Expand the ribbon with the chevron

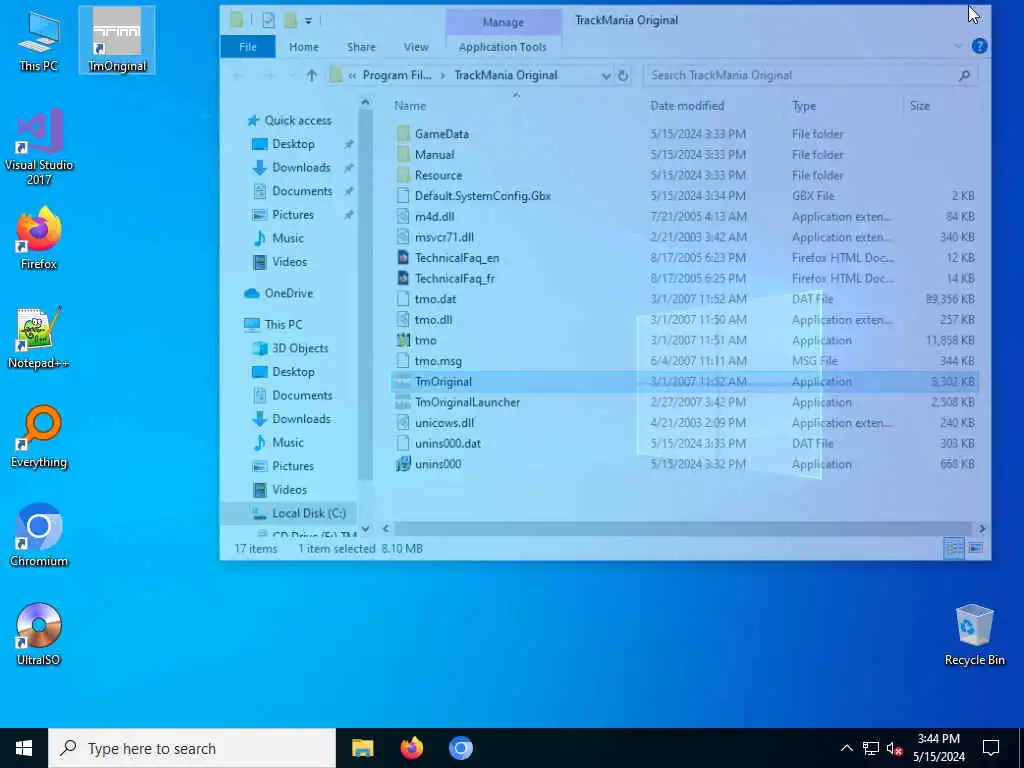[x=957, y=46]
